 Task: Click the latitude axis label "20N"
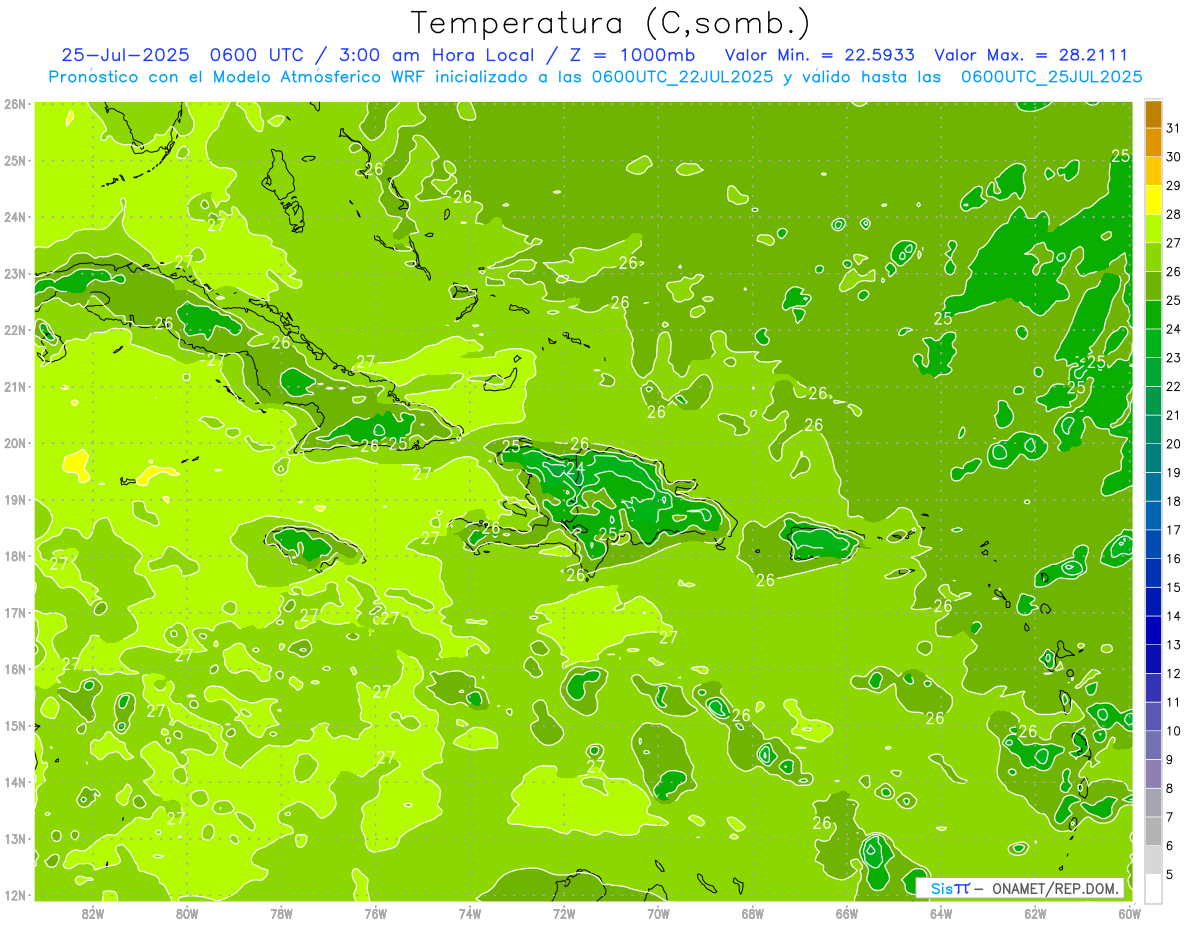click(x=15, y=443)
